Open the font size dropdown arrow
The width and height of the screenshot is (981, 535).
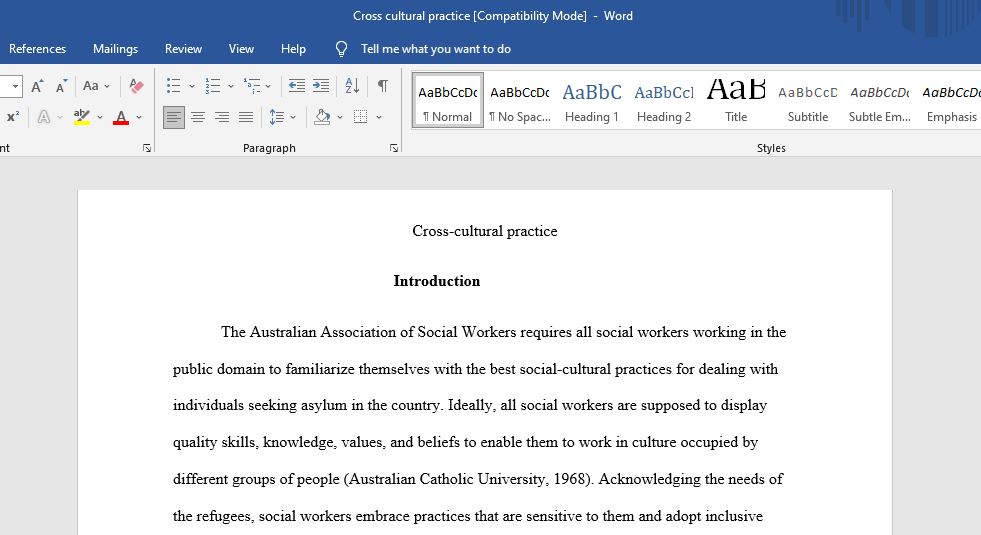click(15, 86)
